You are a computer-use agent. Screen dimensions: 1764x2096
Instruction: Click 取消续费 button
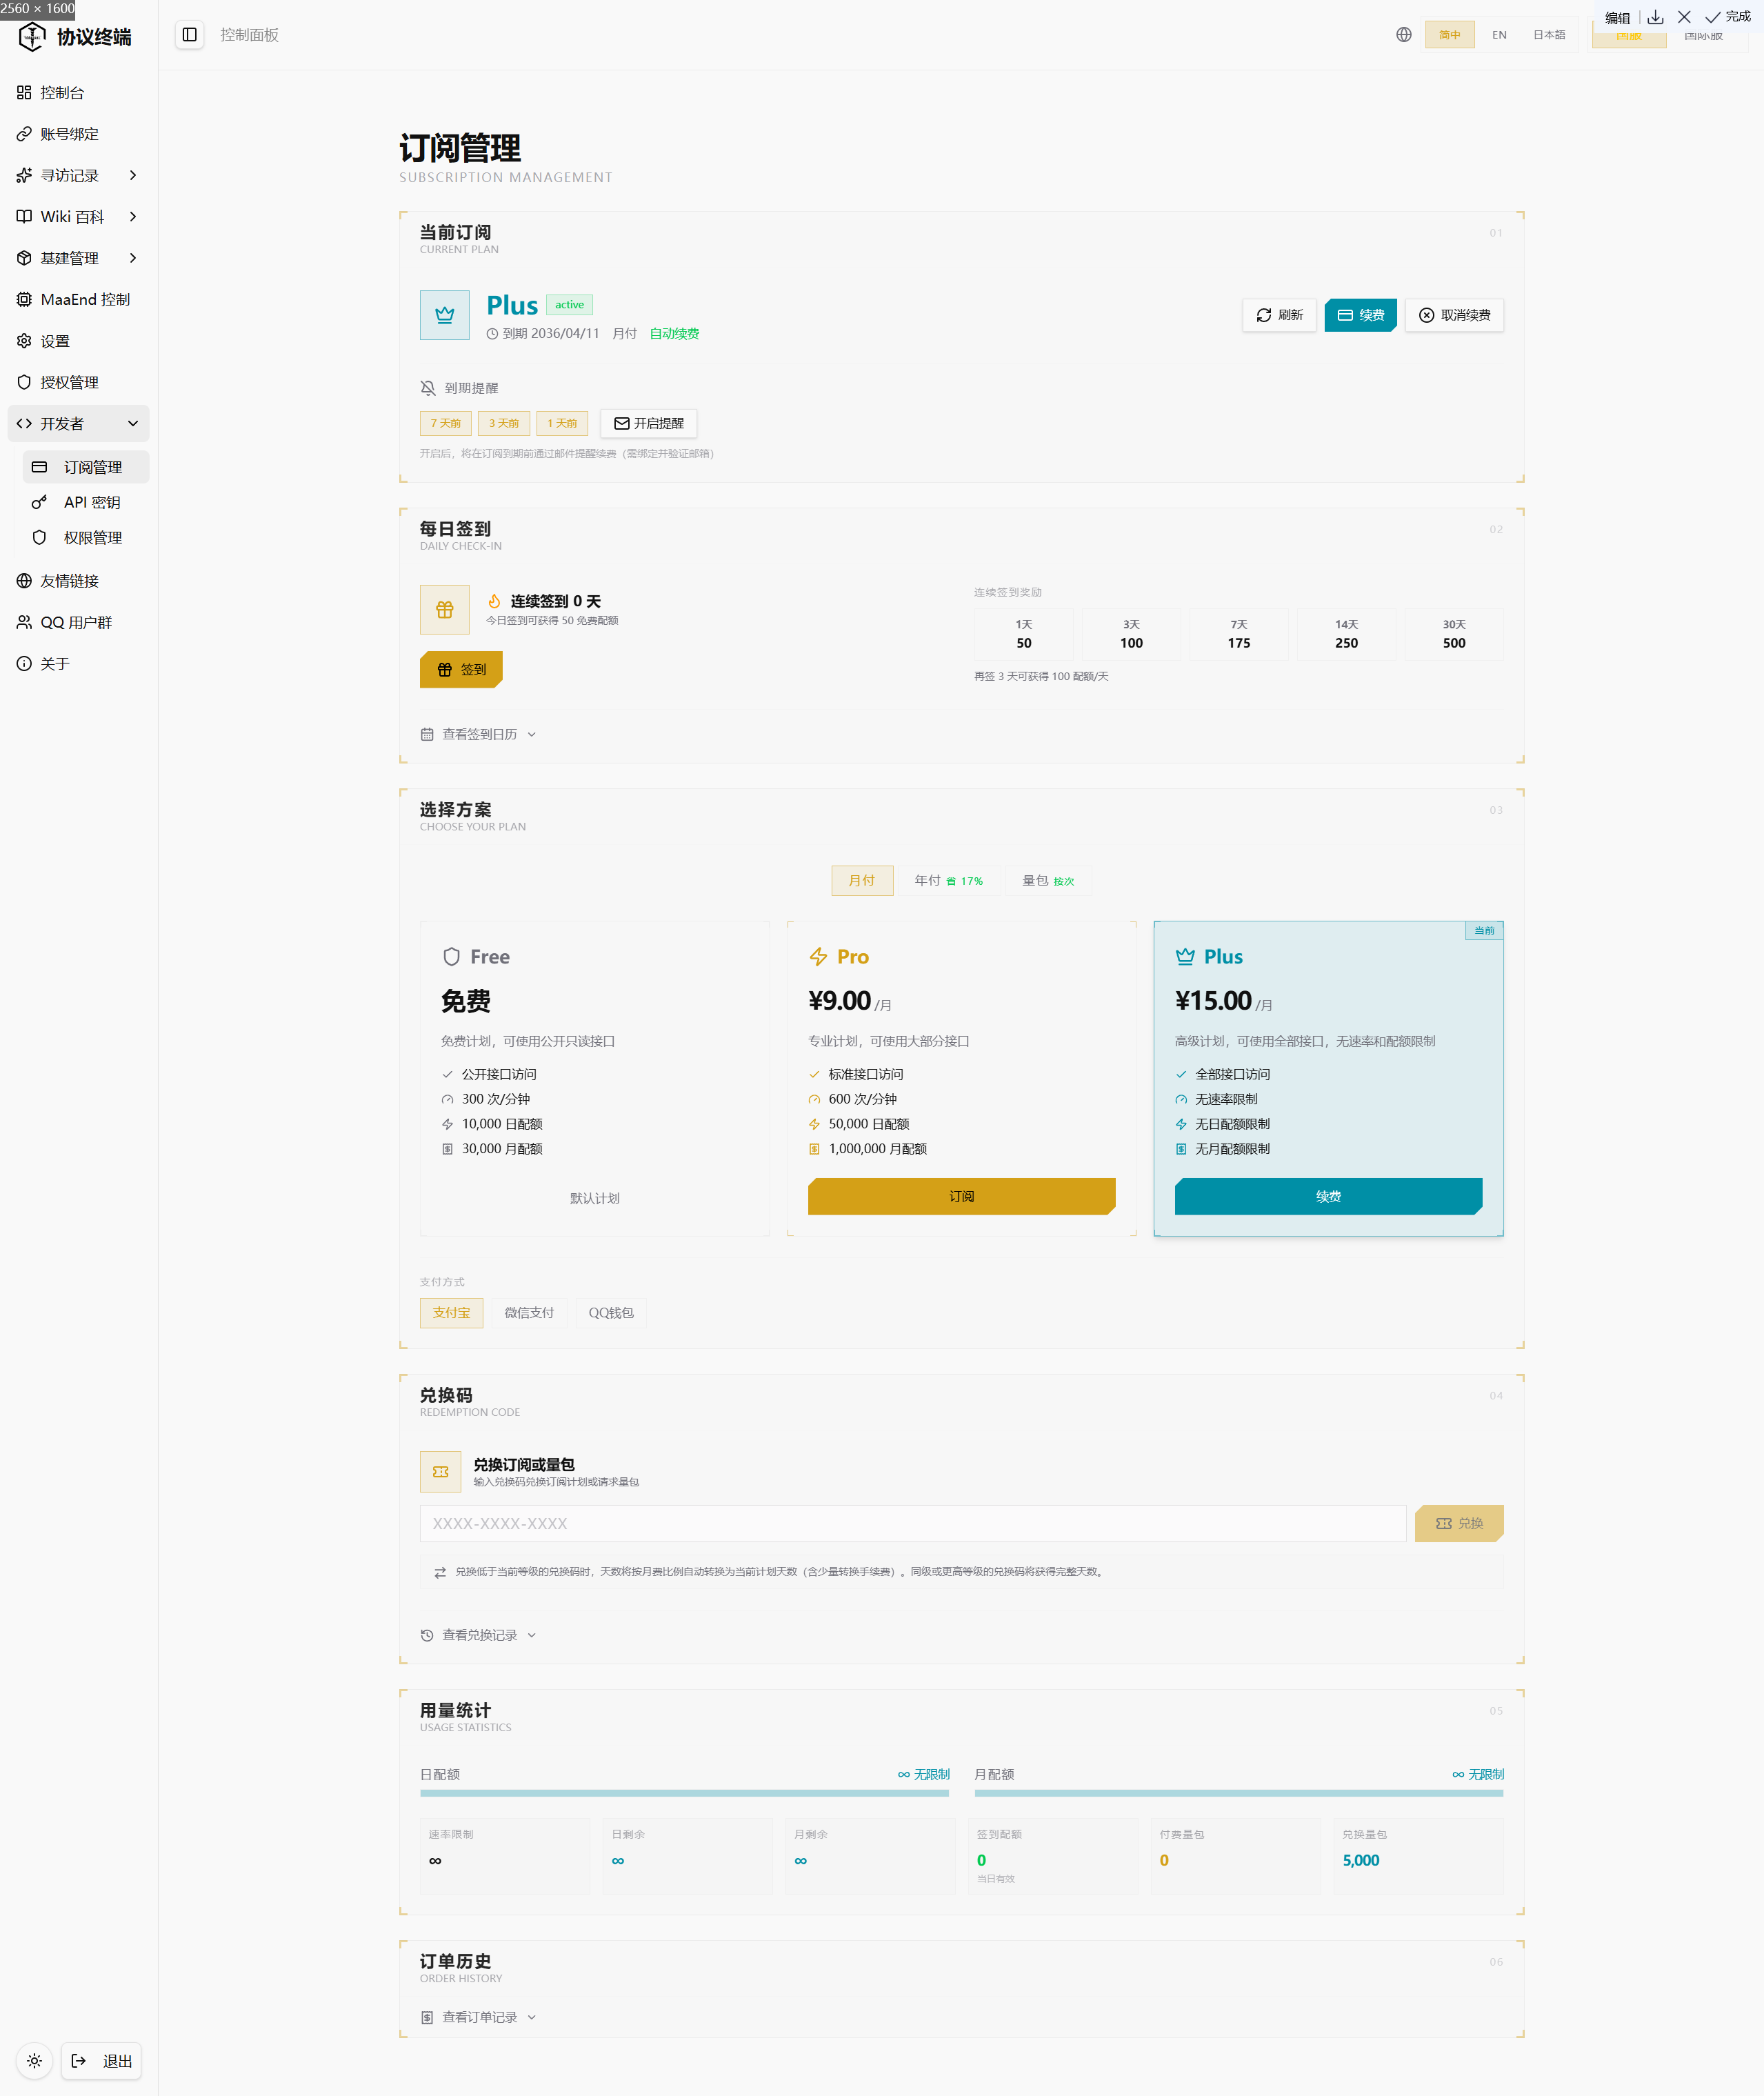click(1454, 315)
